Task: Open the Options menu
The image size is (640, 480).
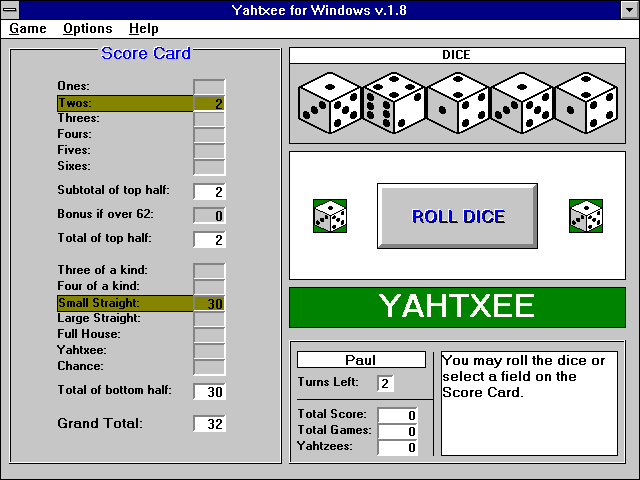Action: [x=88, y=29]
